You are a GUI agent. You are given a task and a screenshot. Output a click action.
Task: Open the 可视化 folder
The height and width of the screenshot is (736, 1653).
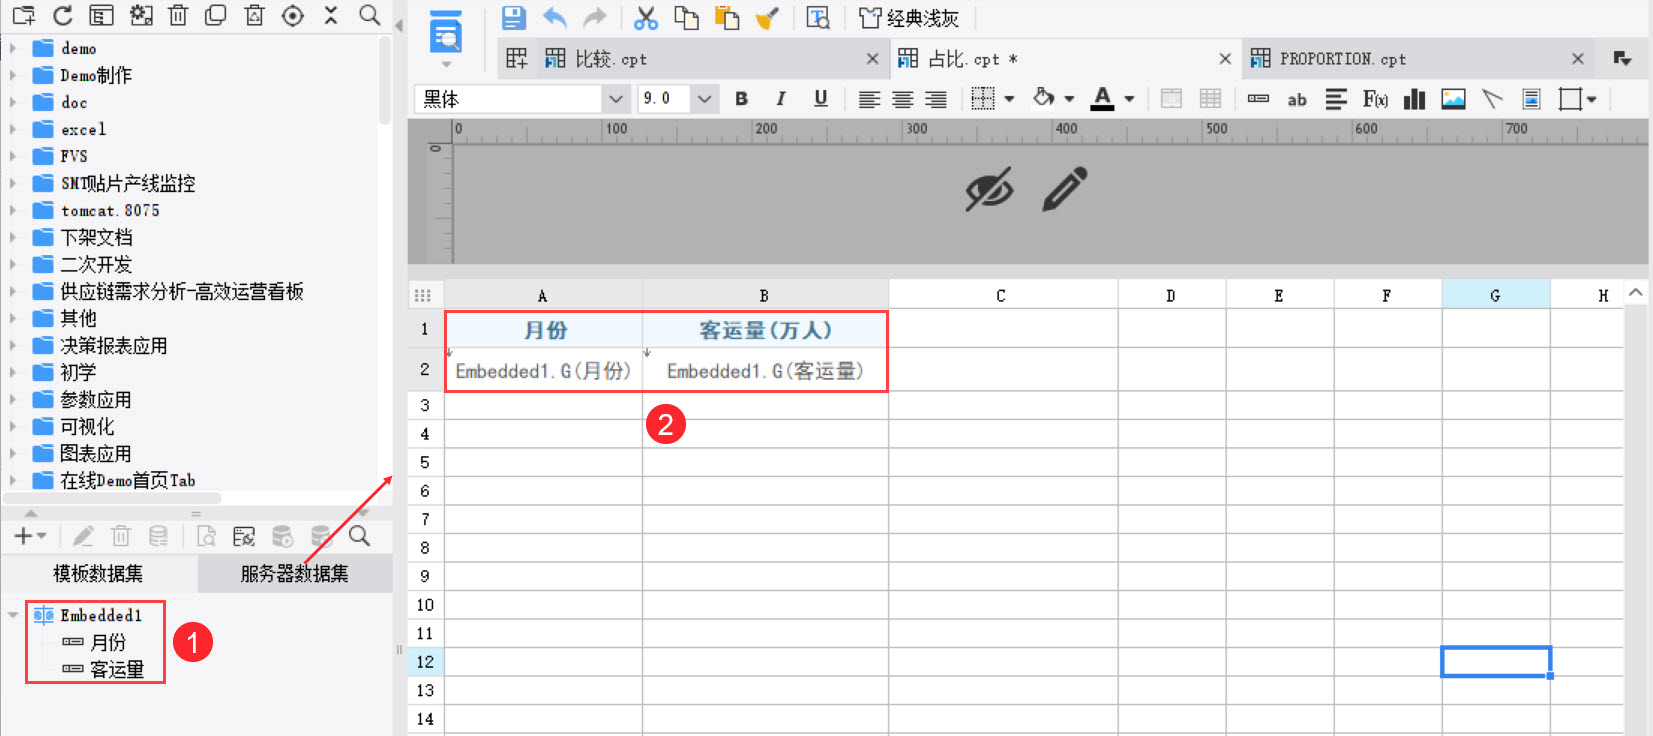(x=87, y=426)
